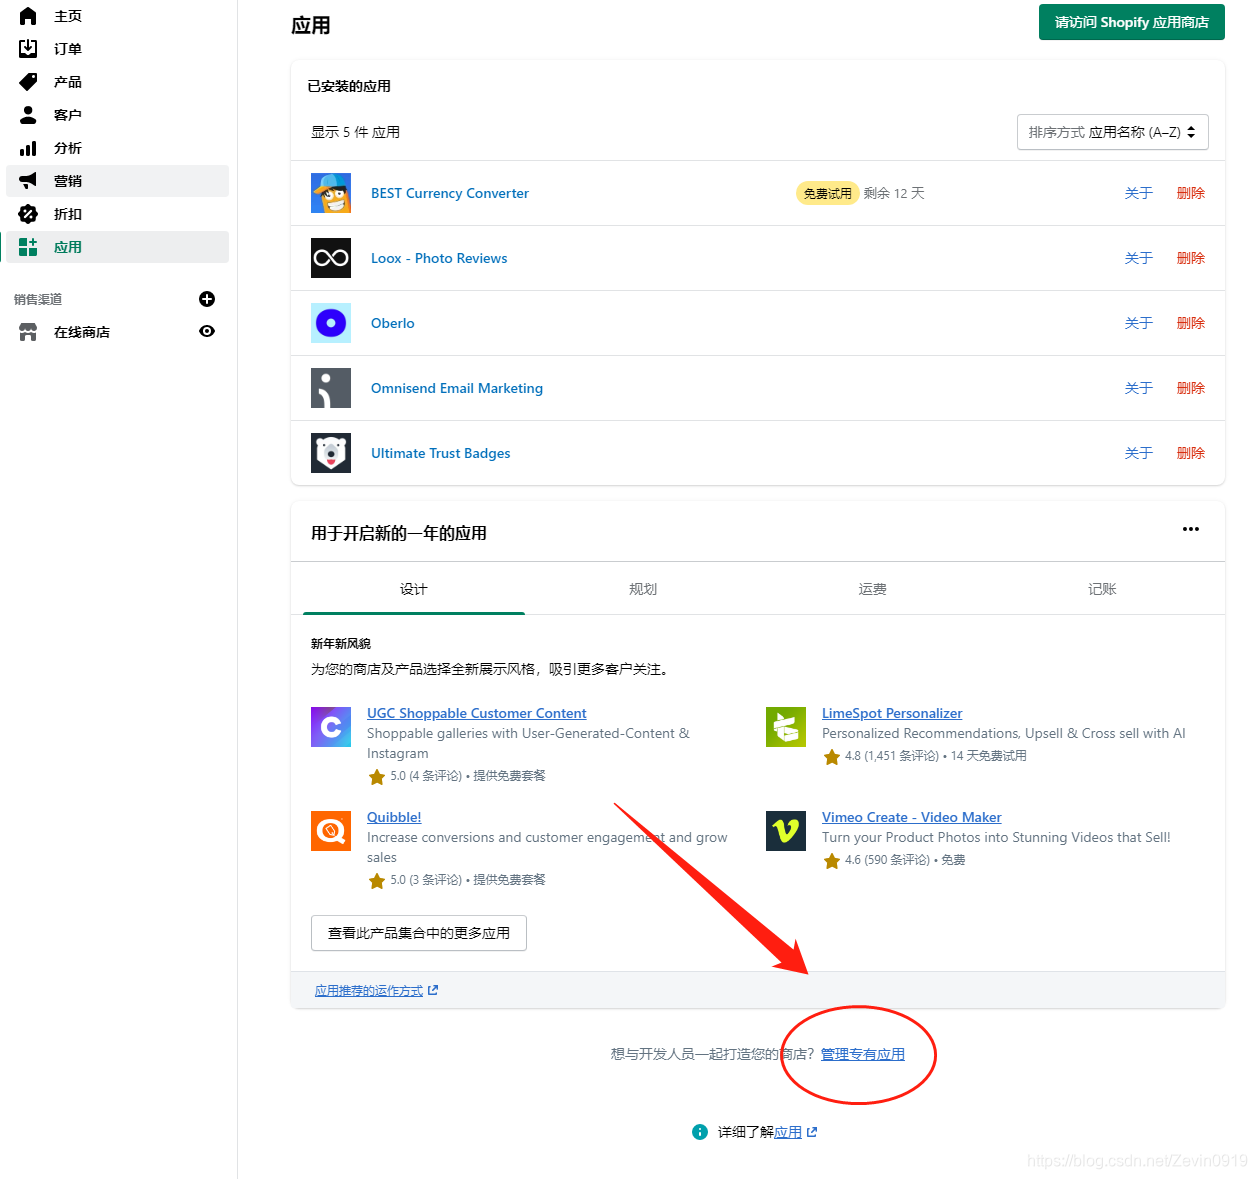Click 删除 for Omnisend Email Marketing

1191,388
